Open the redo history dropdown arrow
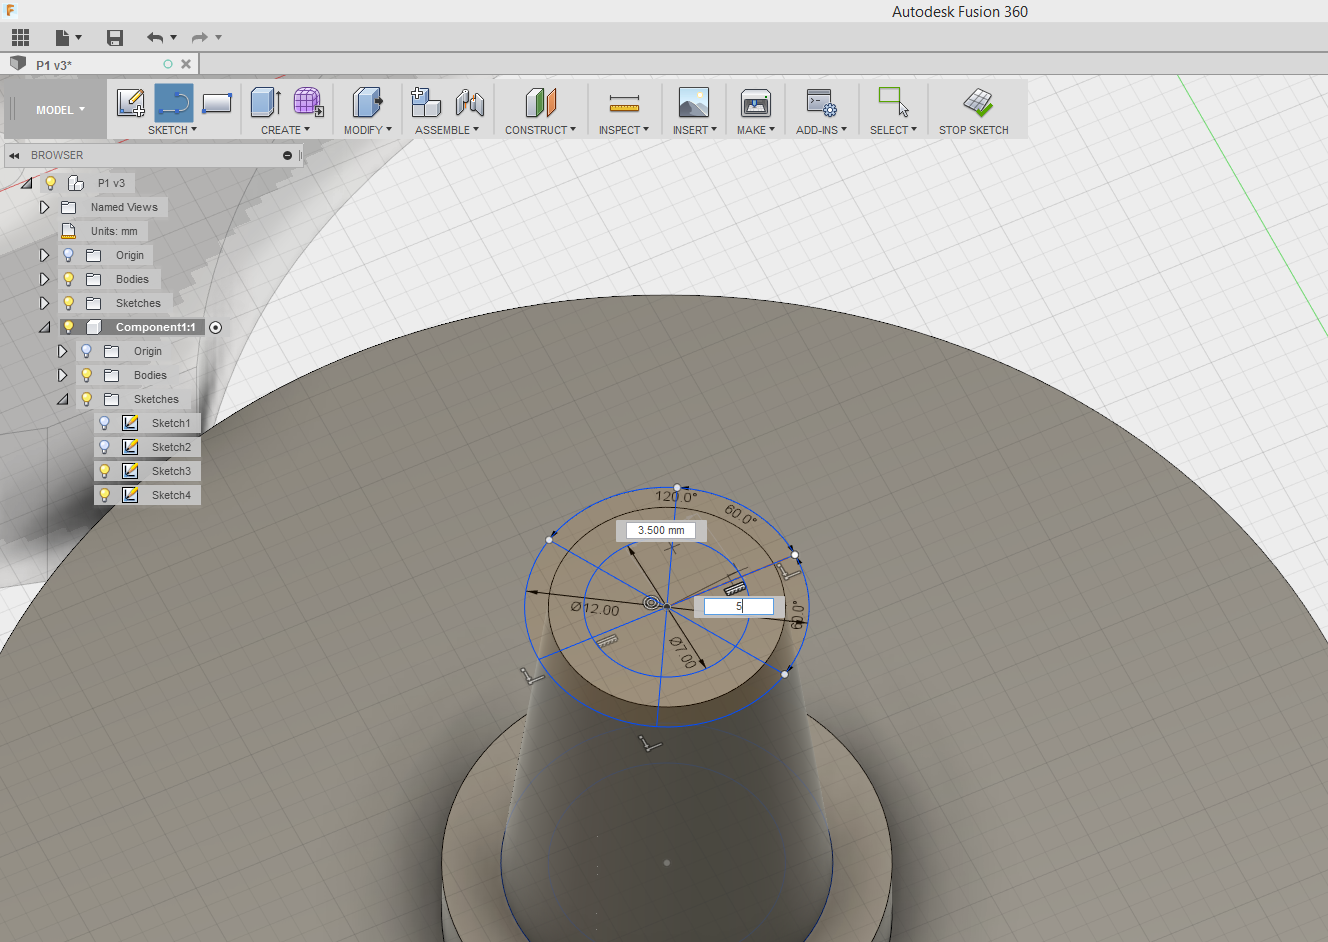Image resolution: width=1328 pixels, height=942 pixels. click(218, 37)
